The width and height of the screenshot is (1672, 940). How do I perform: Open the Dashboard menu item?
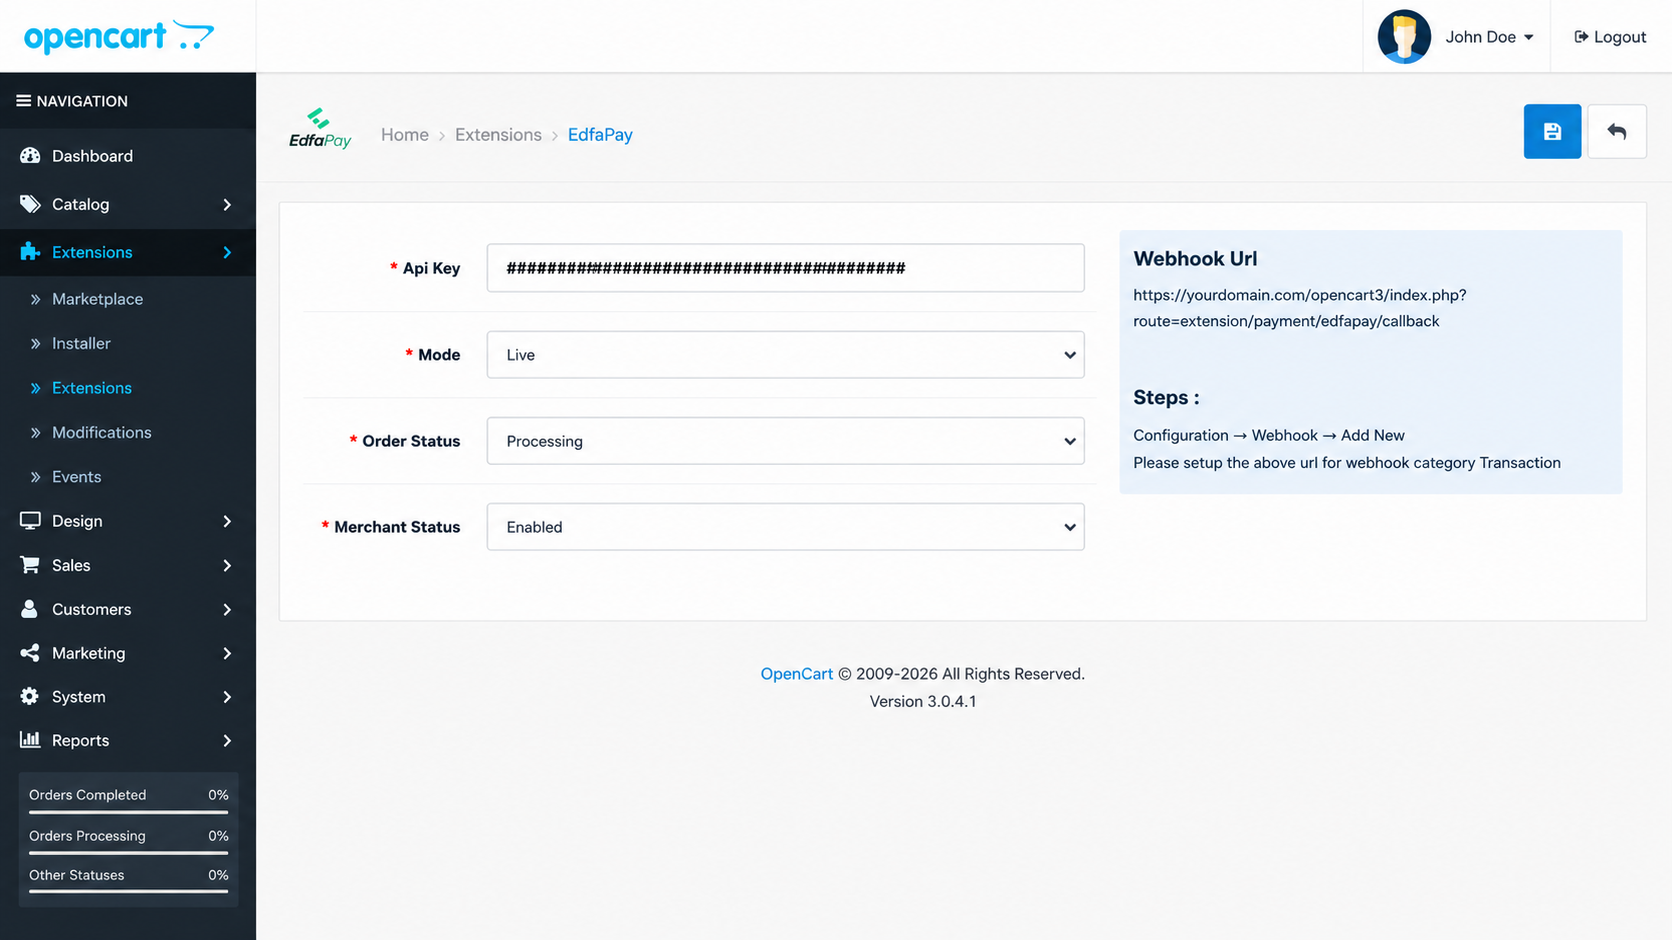click(128, 156)
